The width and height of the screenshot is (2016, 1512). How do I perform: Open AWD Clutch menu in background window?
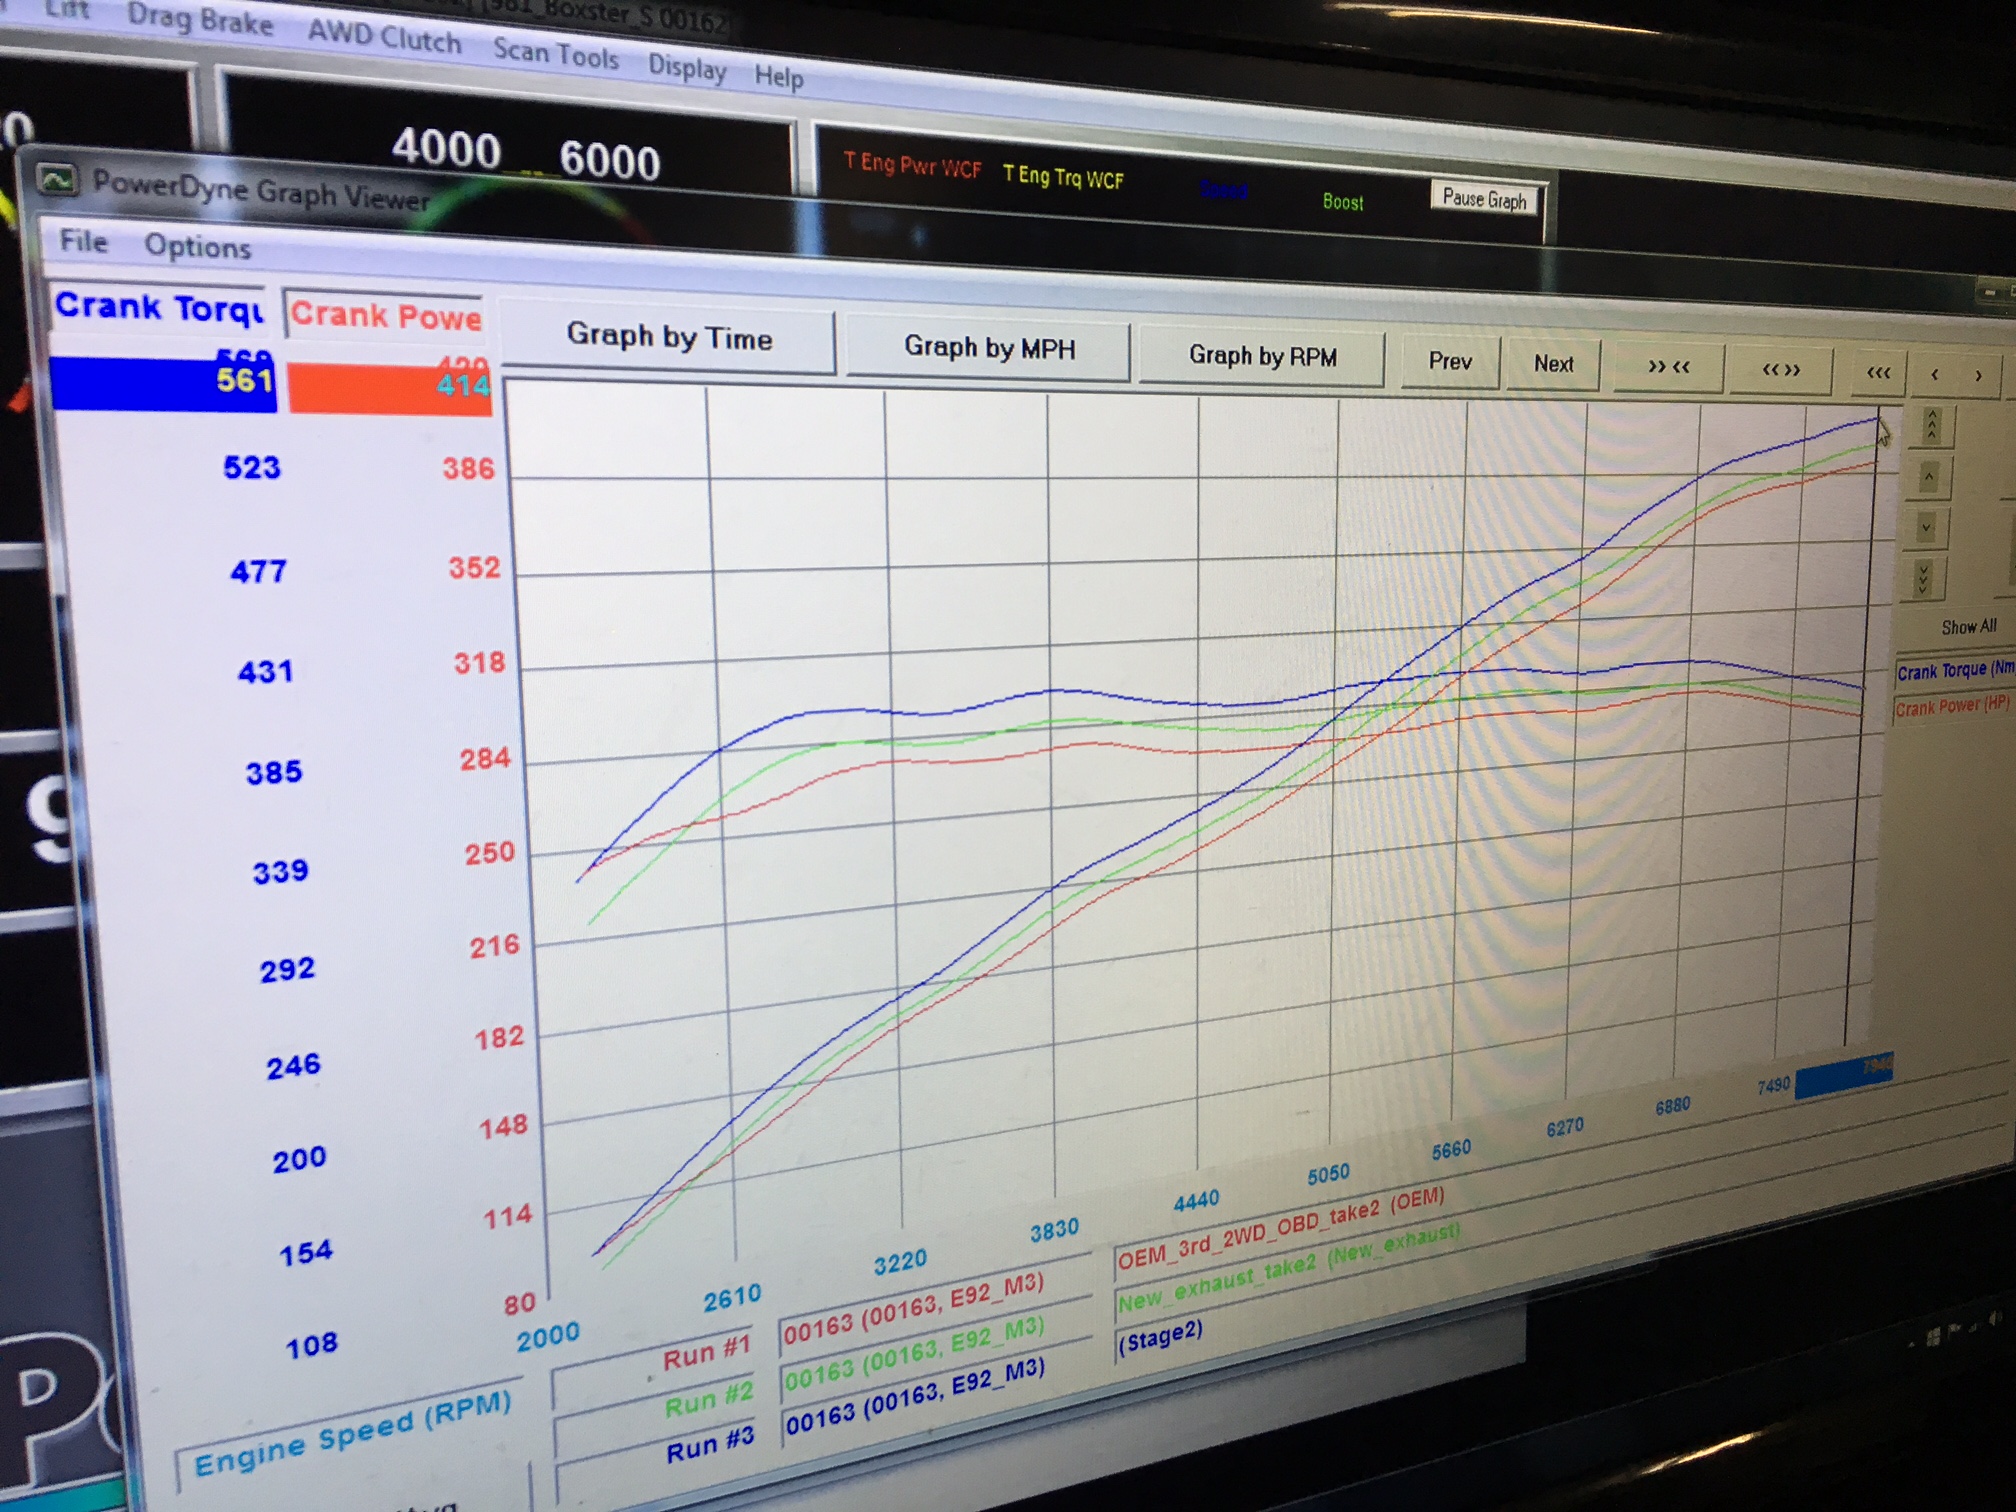tap(385, 37)
